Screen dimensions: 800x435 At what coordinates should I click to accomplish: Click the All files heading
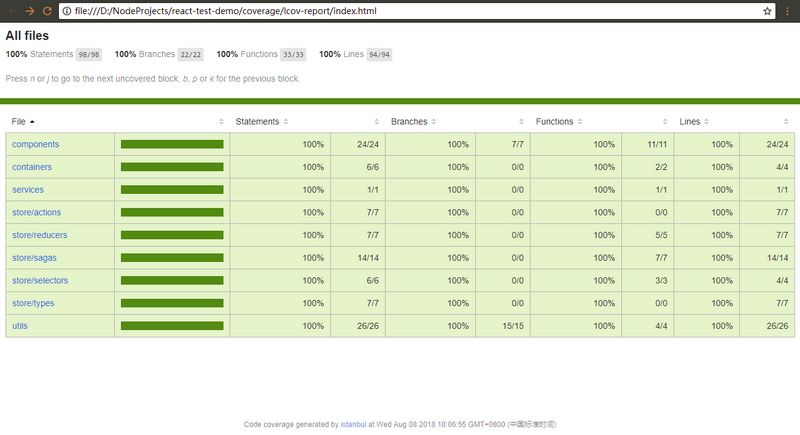tap(27, 36)
